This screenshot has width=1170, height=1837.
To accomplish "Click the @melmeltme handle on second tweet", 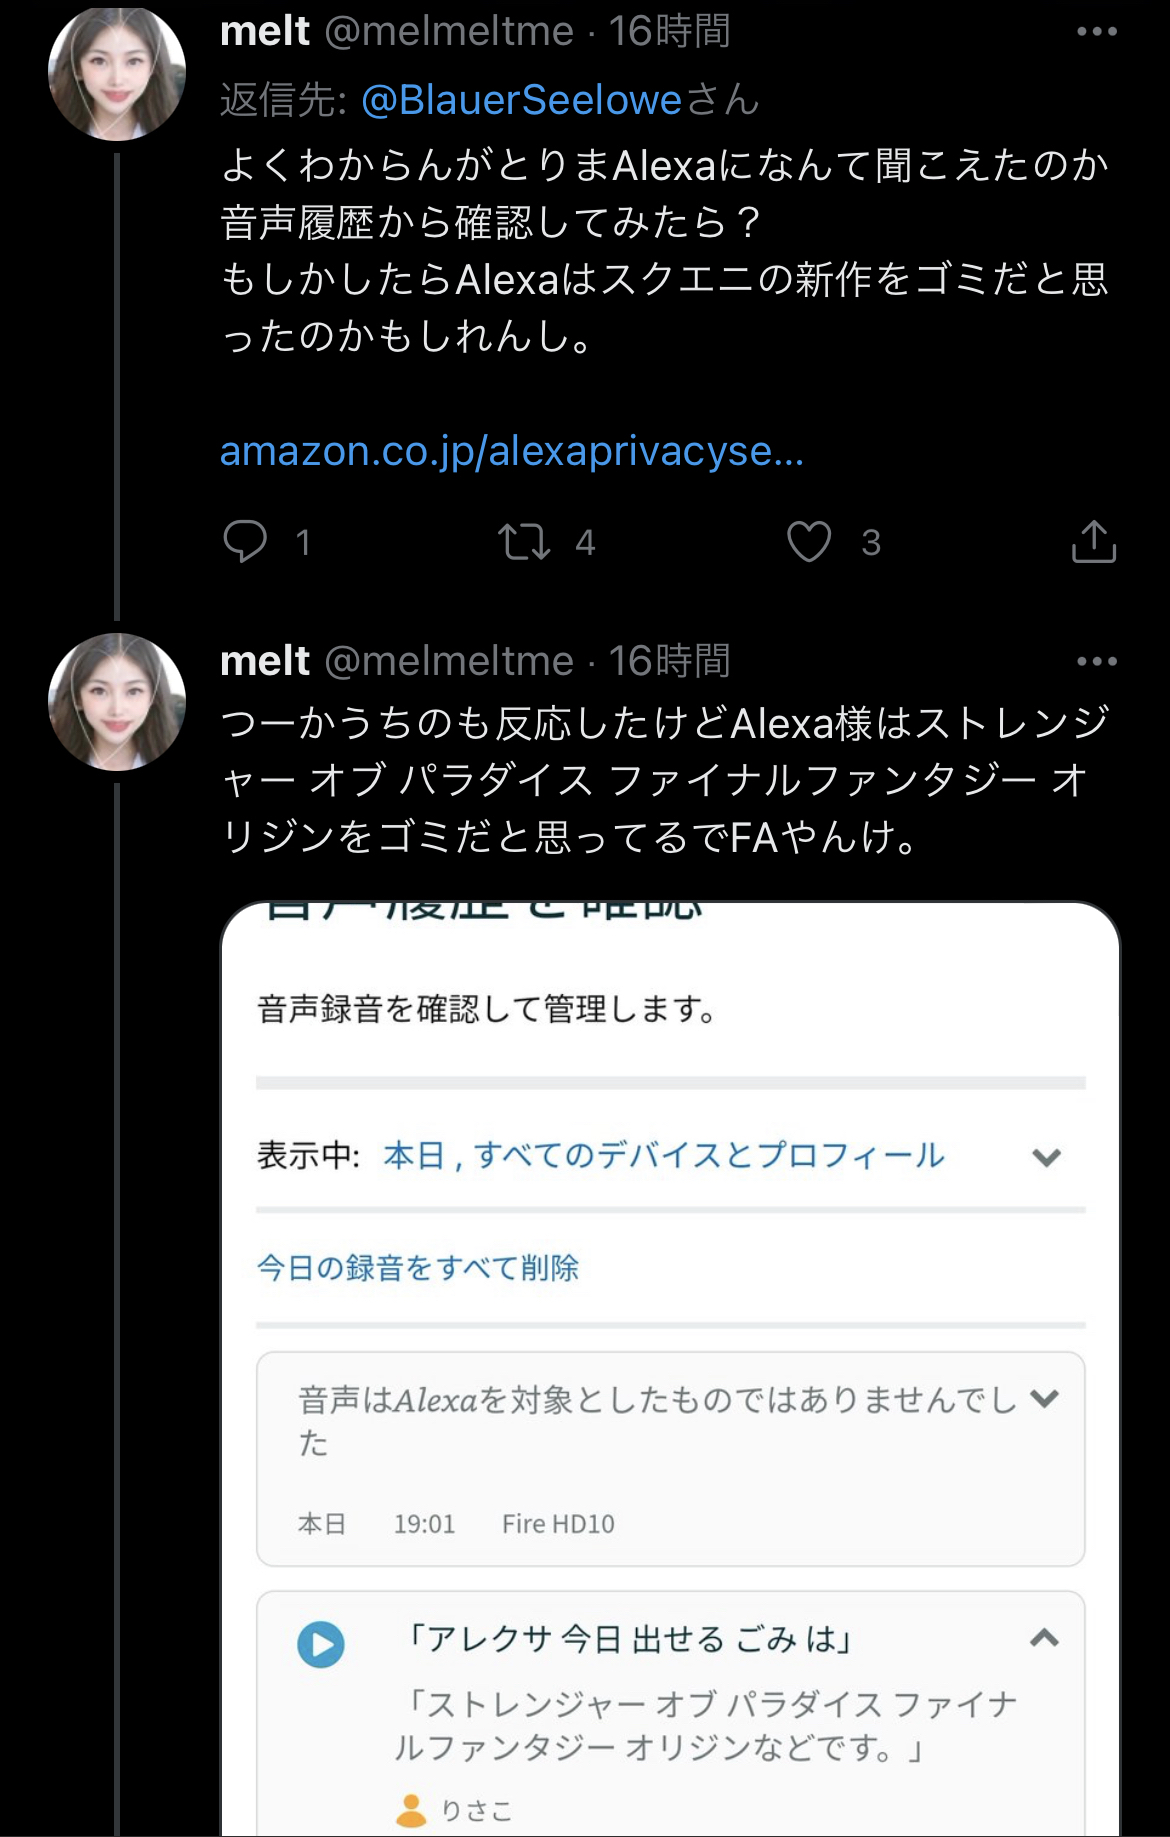I will coord(449,661).
